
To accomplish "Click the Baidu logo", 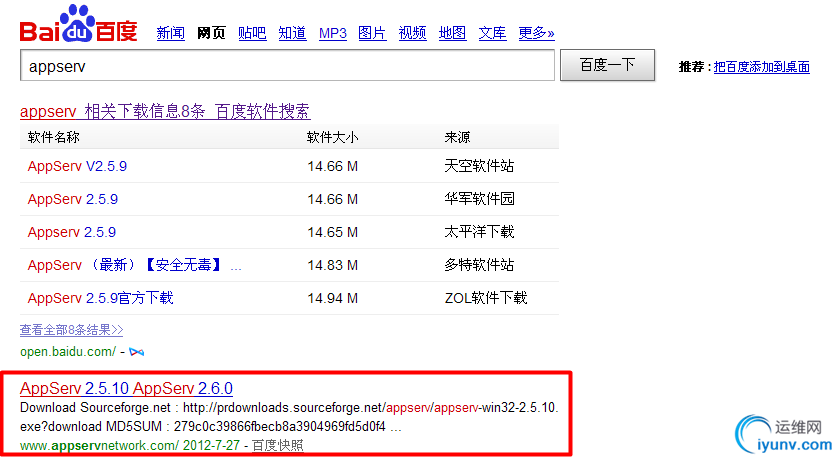I will click(79, 24).
